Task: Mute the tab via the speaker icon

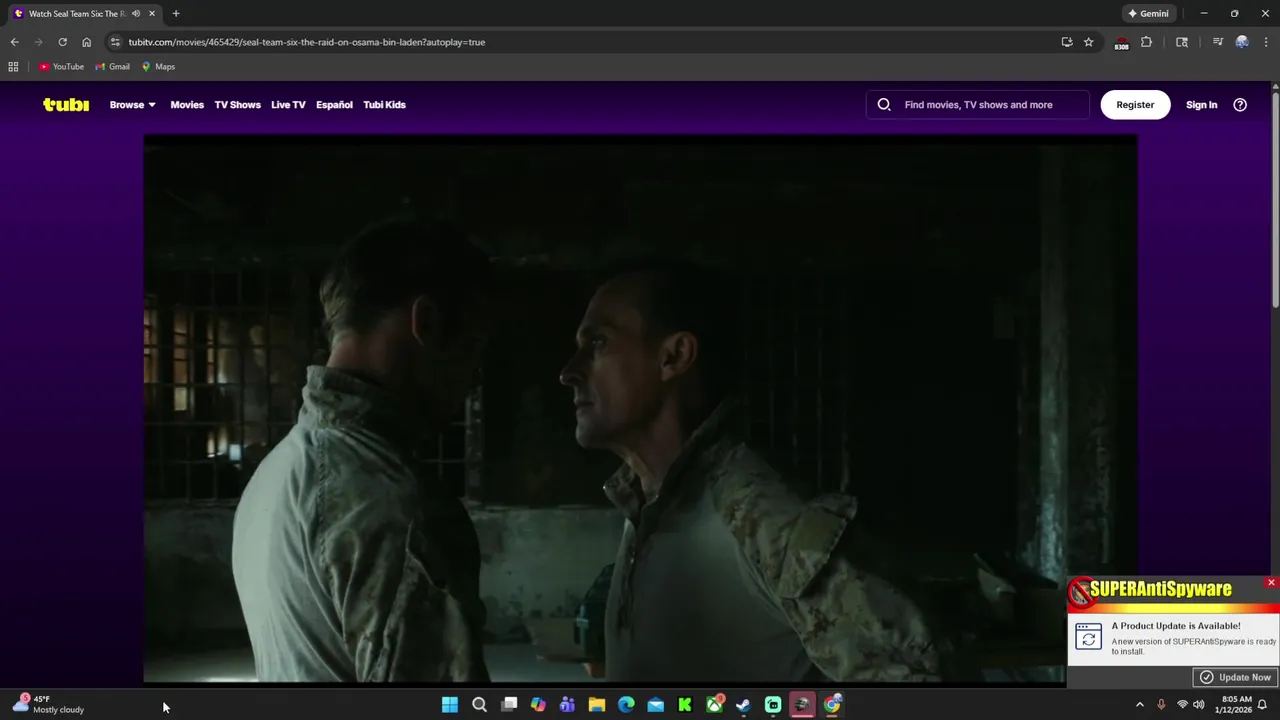Action: pyautogui.click(x=136, y=13)
